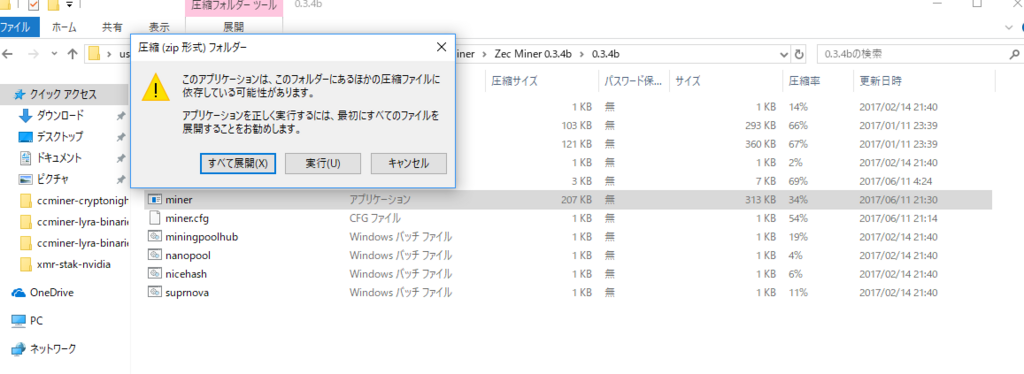Select クイック アクセス in navigation pane
The height and width of the screenshot is (374, 1024).
click(x=63, y=95)
